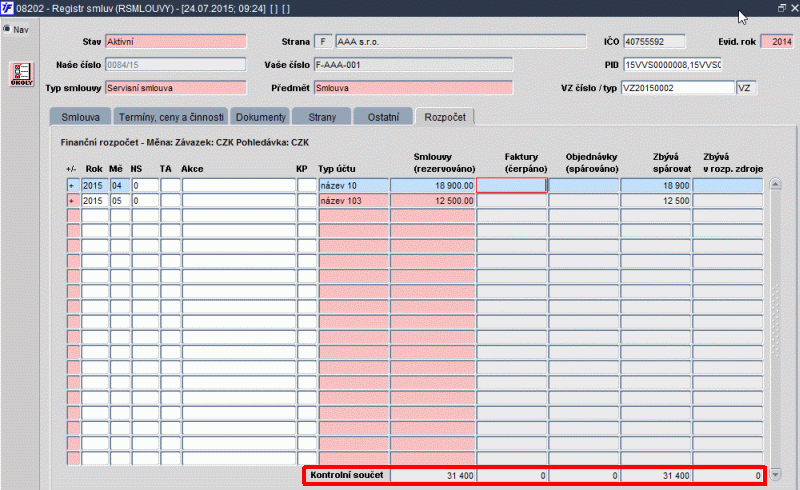Image resolution: width=800 pixels, height=490 pixels.
Task: Select the Typ účtu cell název 103
Action: click(353, 201)
